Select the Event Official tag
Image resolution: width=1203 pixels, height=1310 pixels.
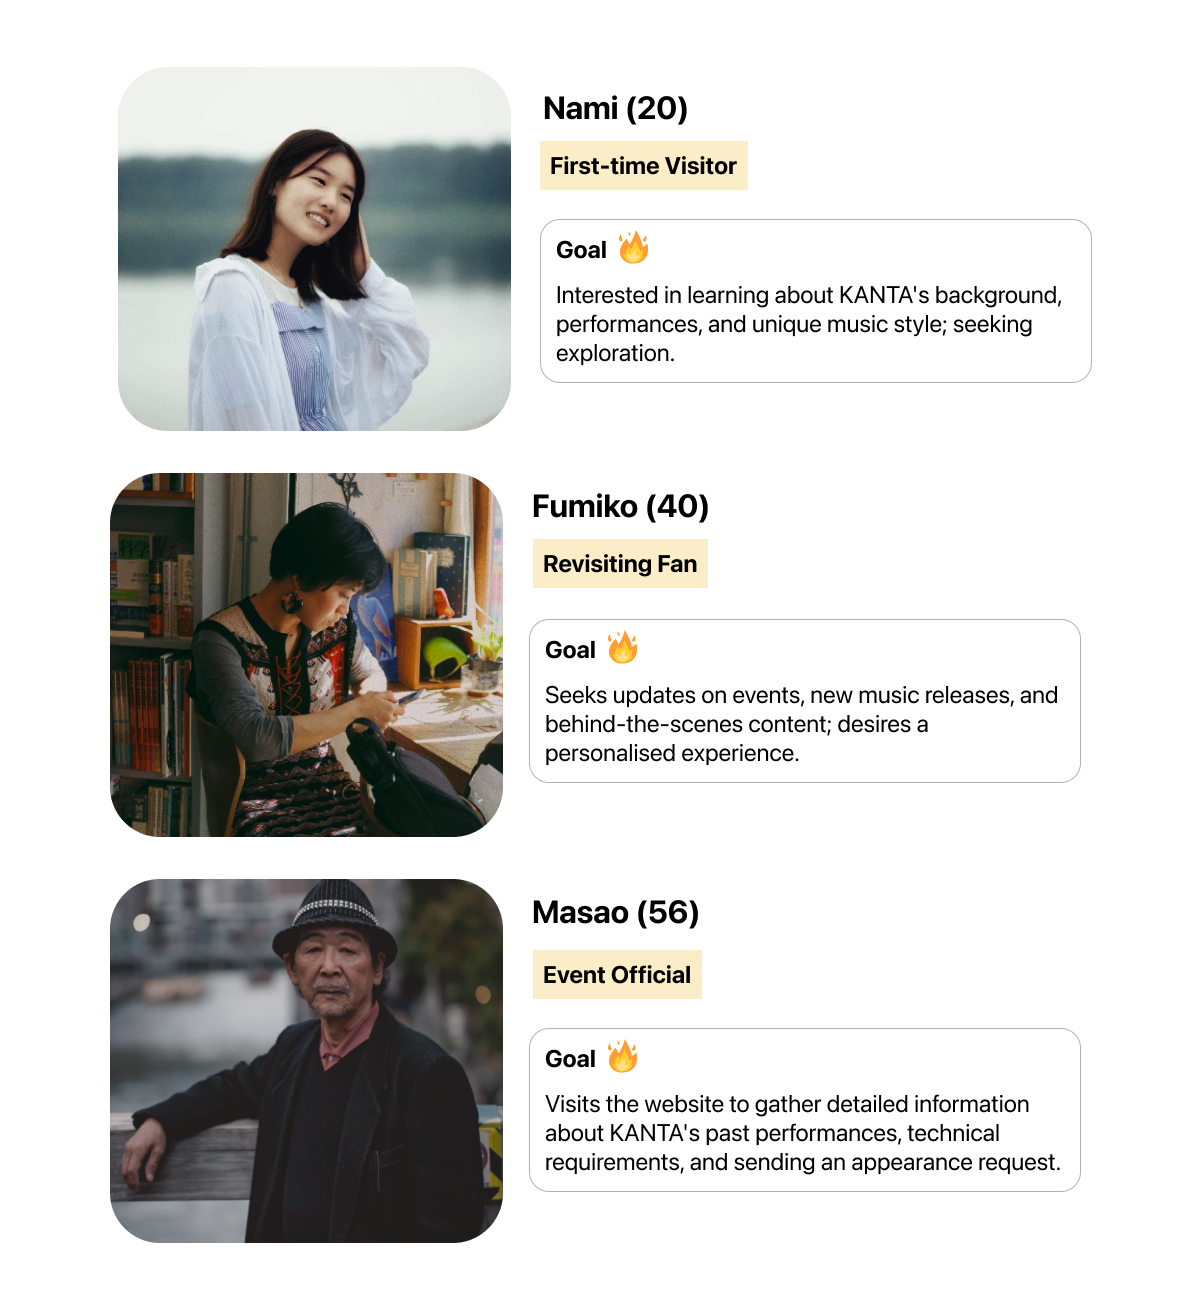[617, 975]
